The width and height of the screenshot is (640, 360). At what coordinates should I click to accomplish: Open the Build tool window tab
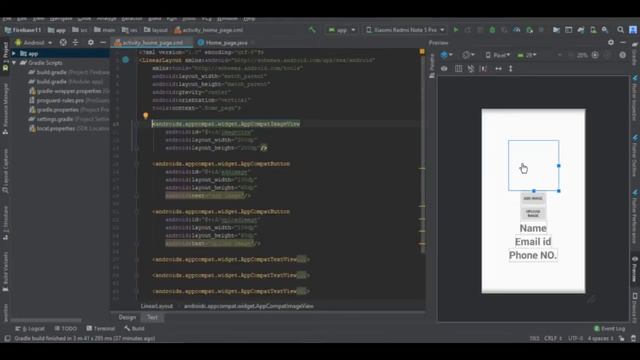pyautogui.click(x=134, y=329)
